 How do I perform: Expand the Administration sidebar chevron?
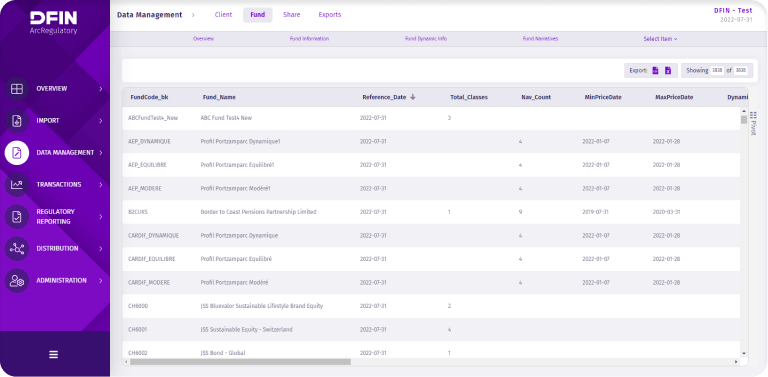click(x=101, y=281)
